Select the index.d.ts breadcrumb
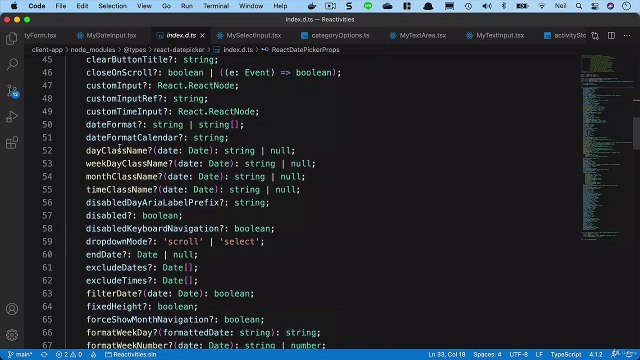The width and height of the screenshot is (640, 360). click(x=233, y=50)
